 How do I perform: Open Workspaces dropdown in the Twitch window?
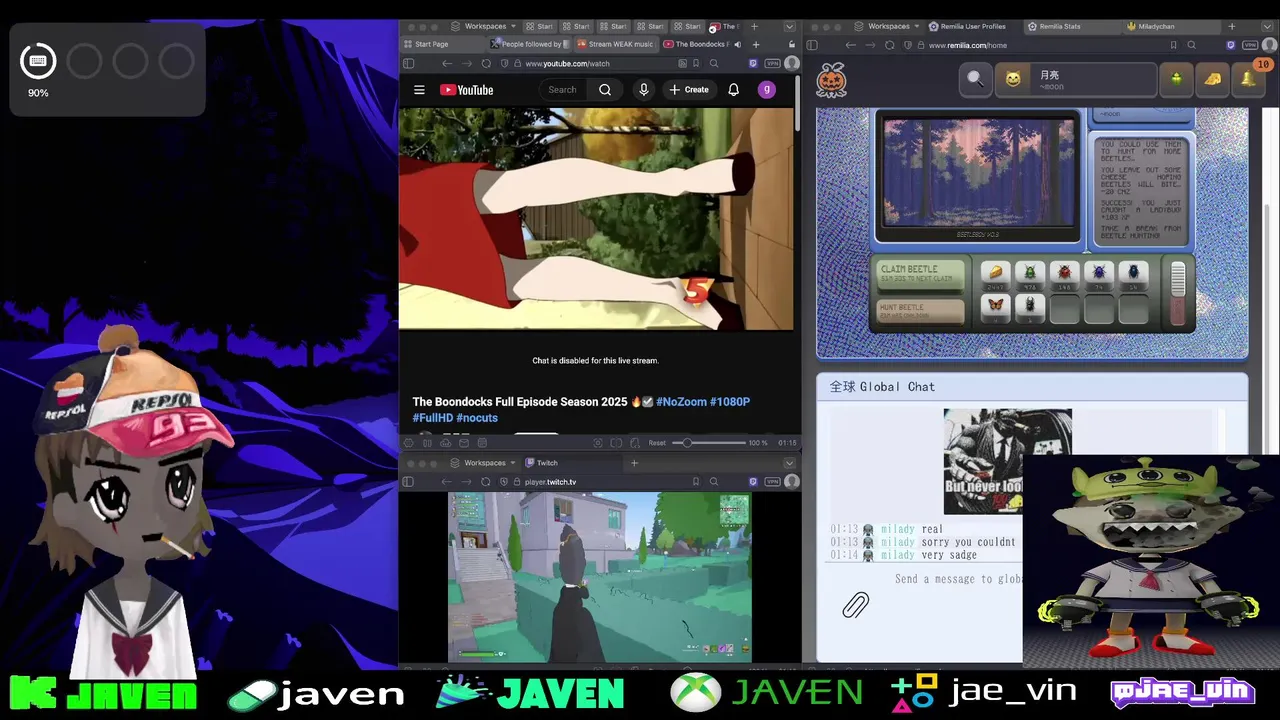point(484,463)
